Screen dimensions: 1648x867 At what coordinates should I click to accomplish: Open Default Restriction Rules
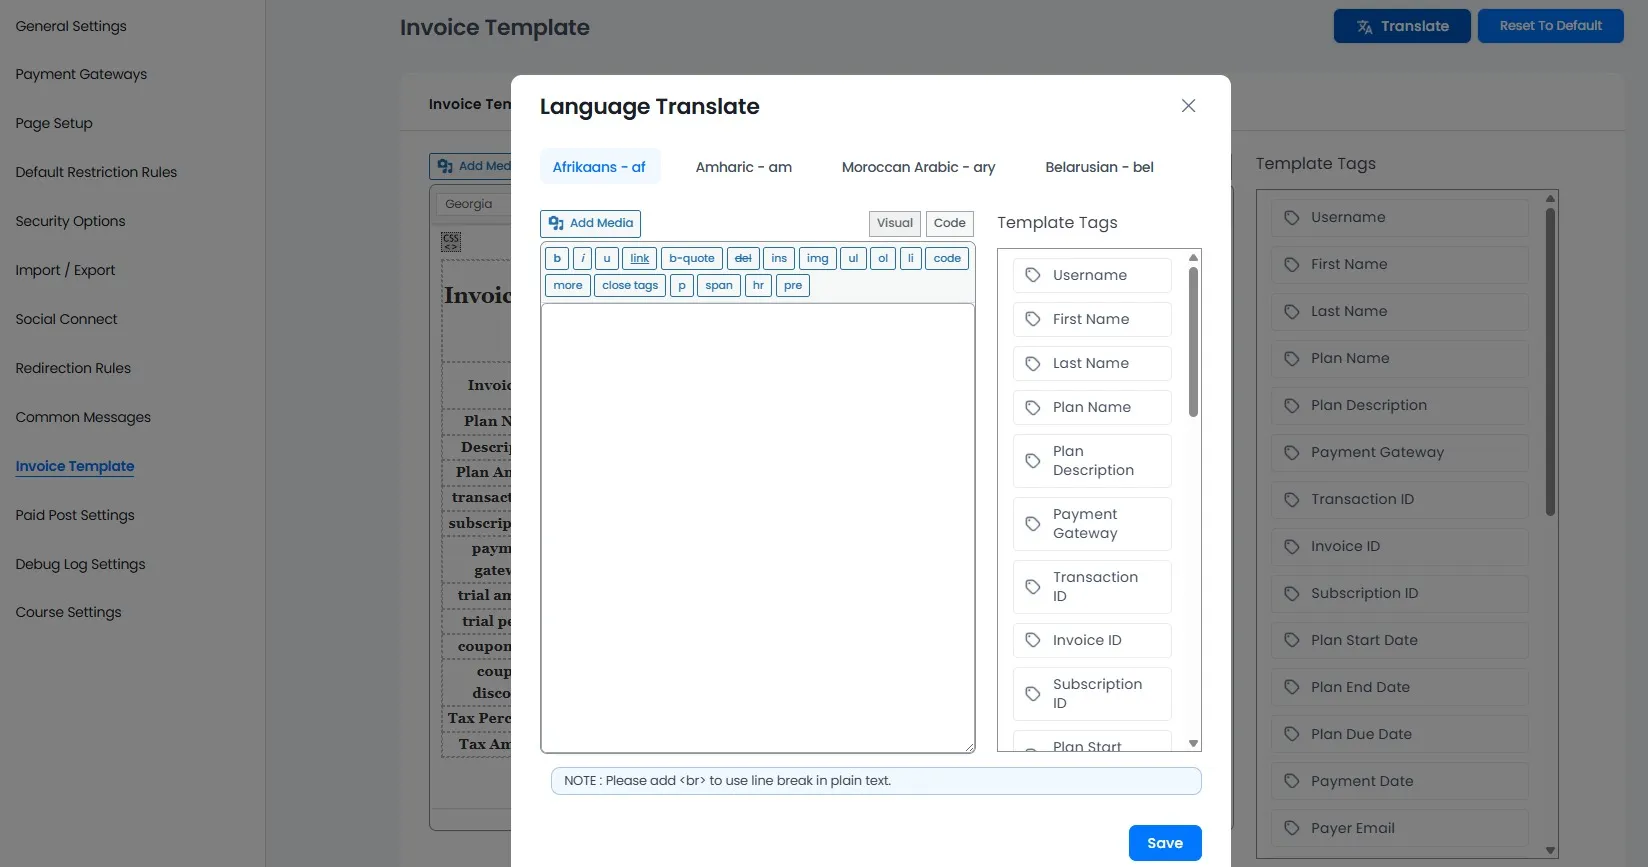coord(96,172)
